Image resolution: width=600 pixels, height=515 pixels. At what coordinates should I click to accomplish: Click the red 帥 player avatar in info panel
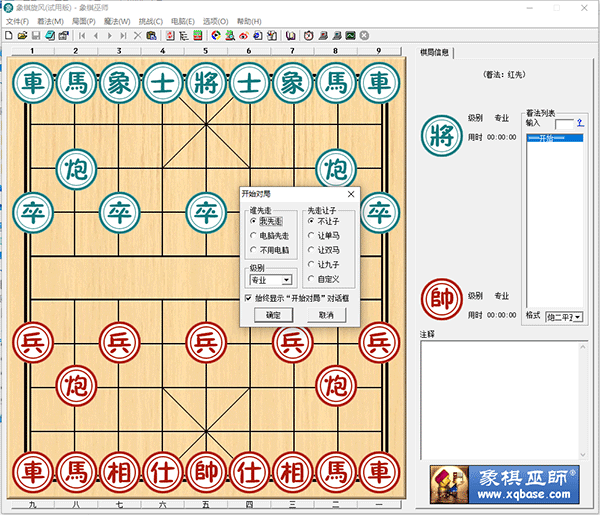click(x=442, y=299)
